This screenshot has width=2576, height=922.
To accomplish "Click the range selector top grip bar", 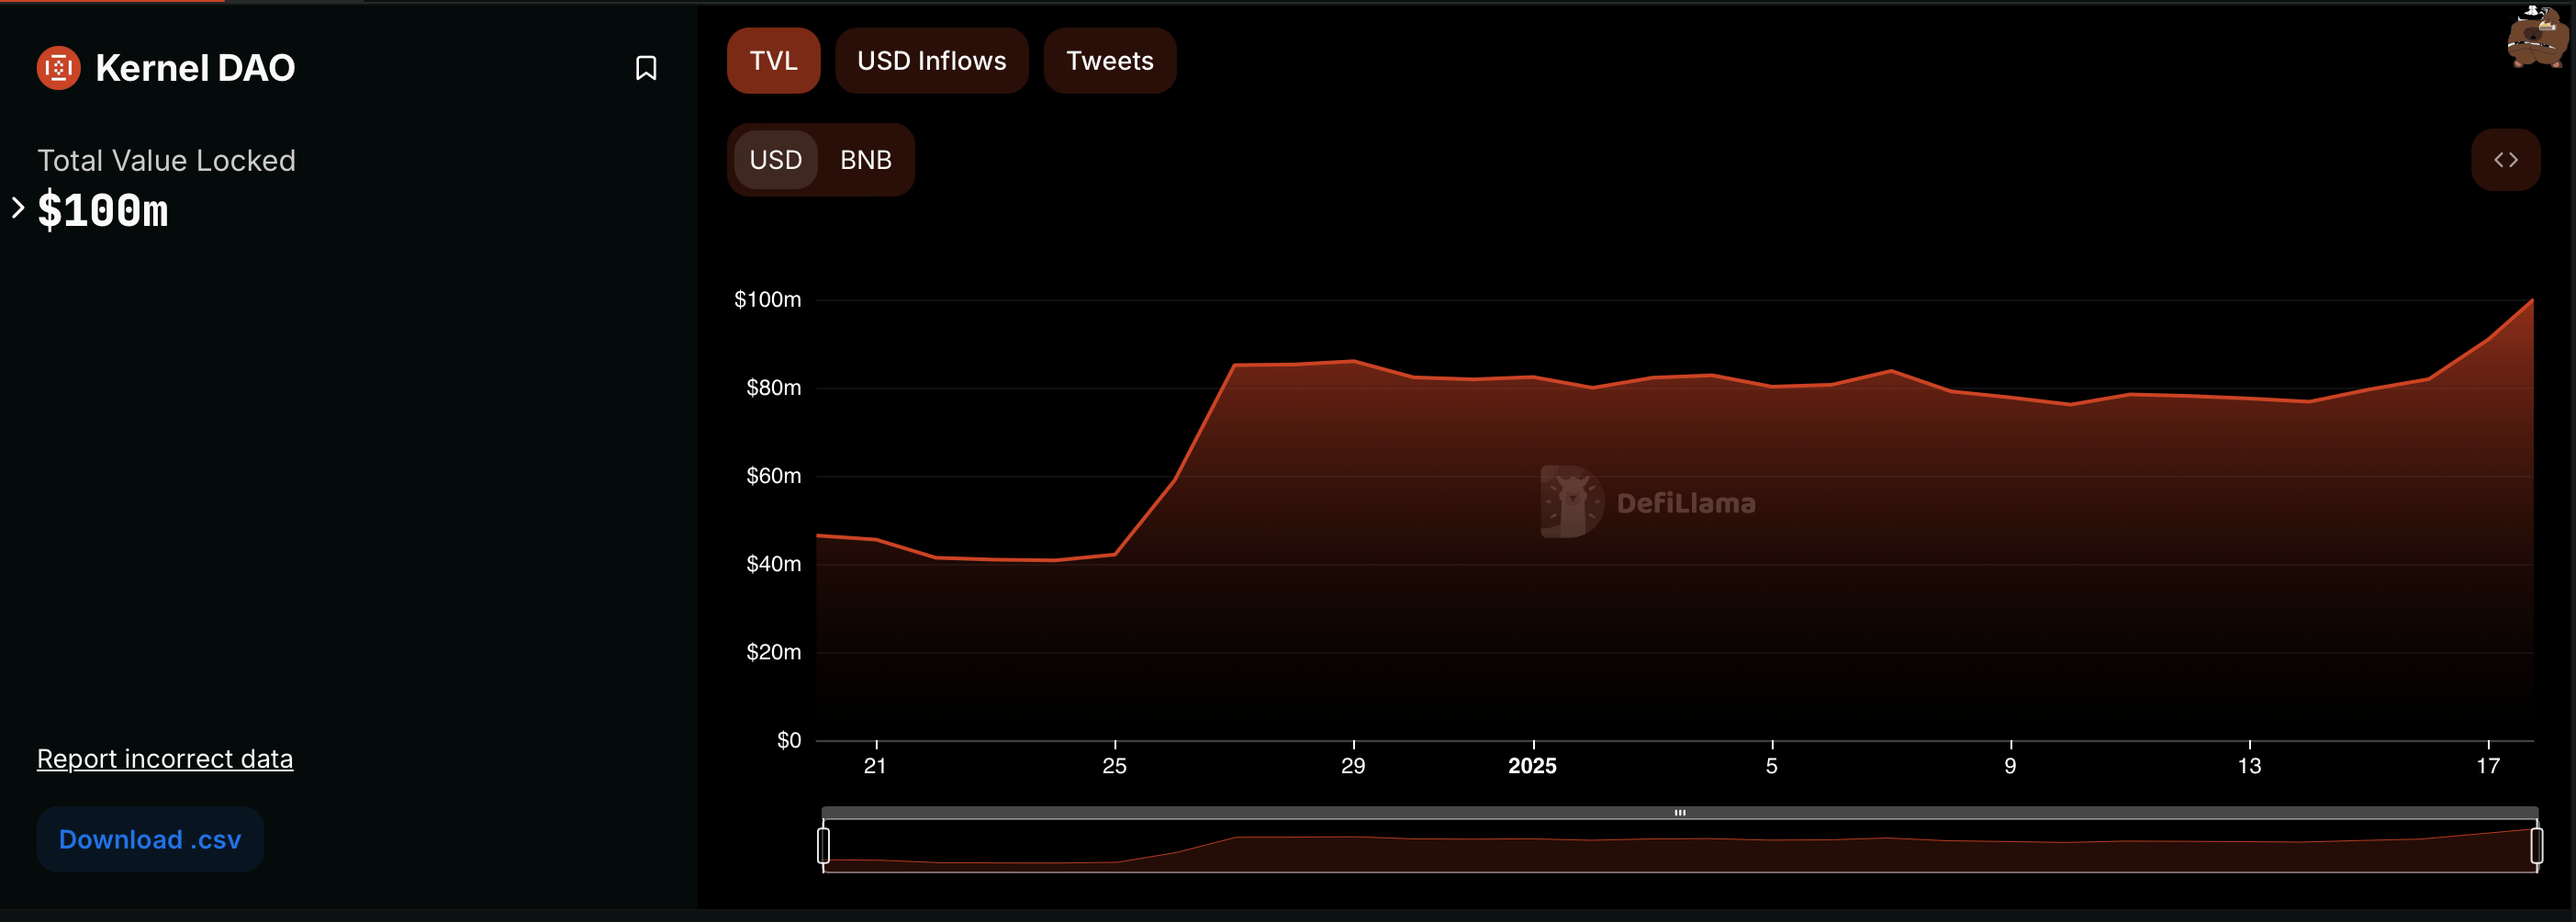I will (1680, 813).
